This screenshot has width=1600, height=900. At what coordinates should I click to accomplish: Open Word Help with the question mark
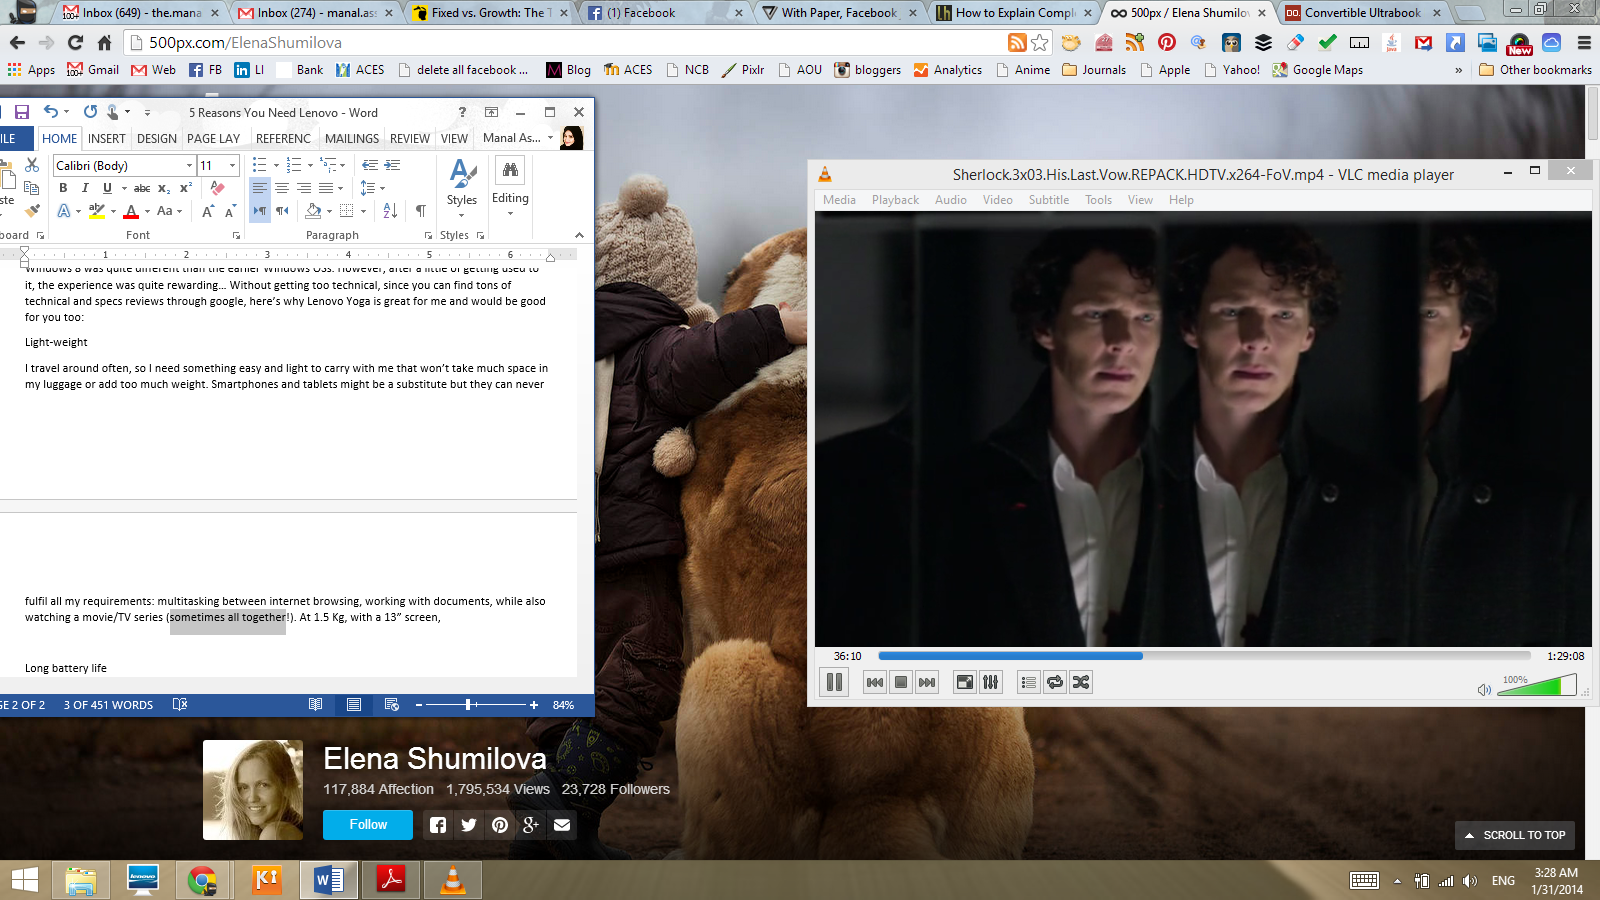pyautogui.click(x=462, y=112)
